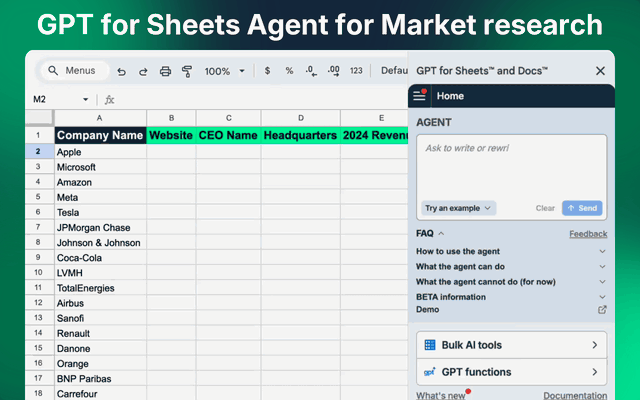Click the JPMorgan Chase cell

pyautogui.click(x=100, y=227)
